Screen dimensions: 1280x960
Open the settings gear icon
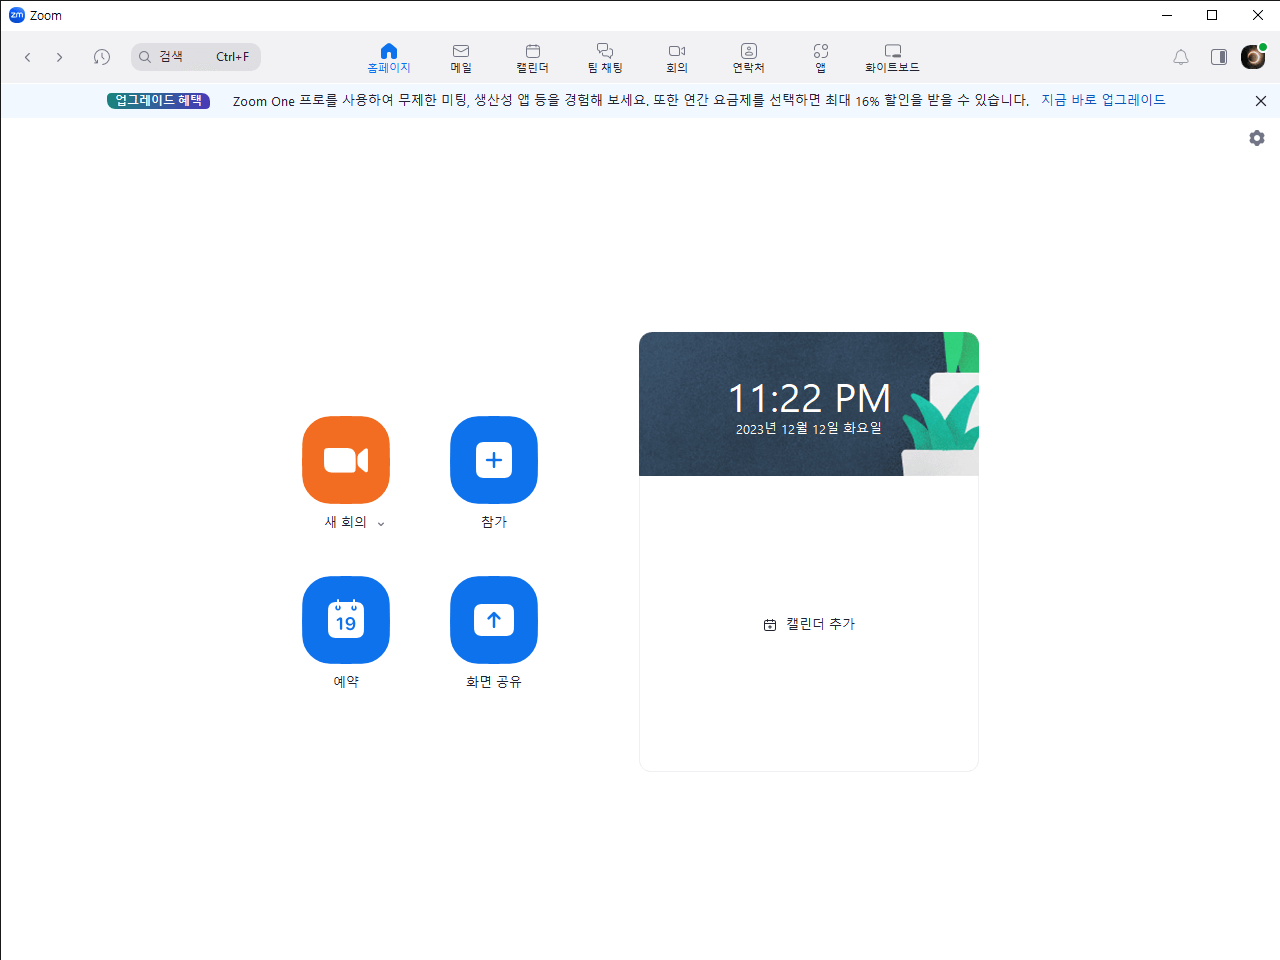point(1257,138)
